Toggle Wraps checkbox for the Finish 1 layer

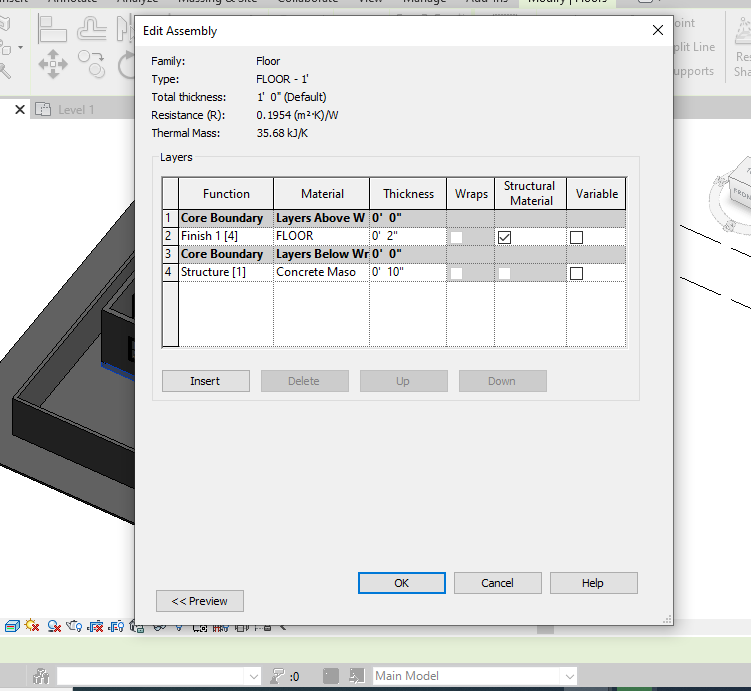(456, 237)
